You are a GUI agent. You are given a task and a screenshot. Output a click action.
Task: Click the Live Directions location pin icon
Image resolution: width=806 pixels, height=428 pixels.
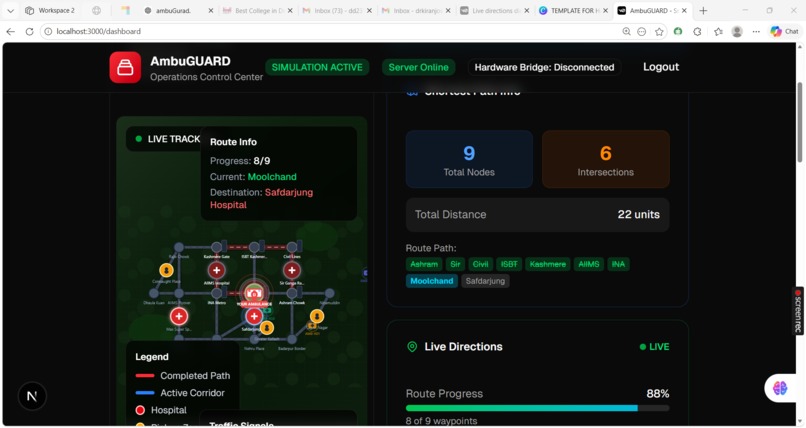point(412,347)
